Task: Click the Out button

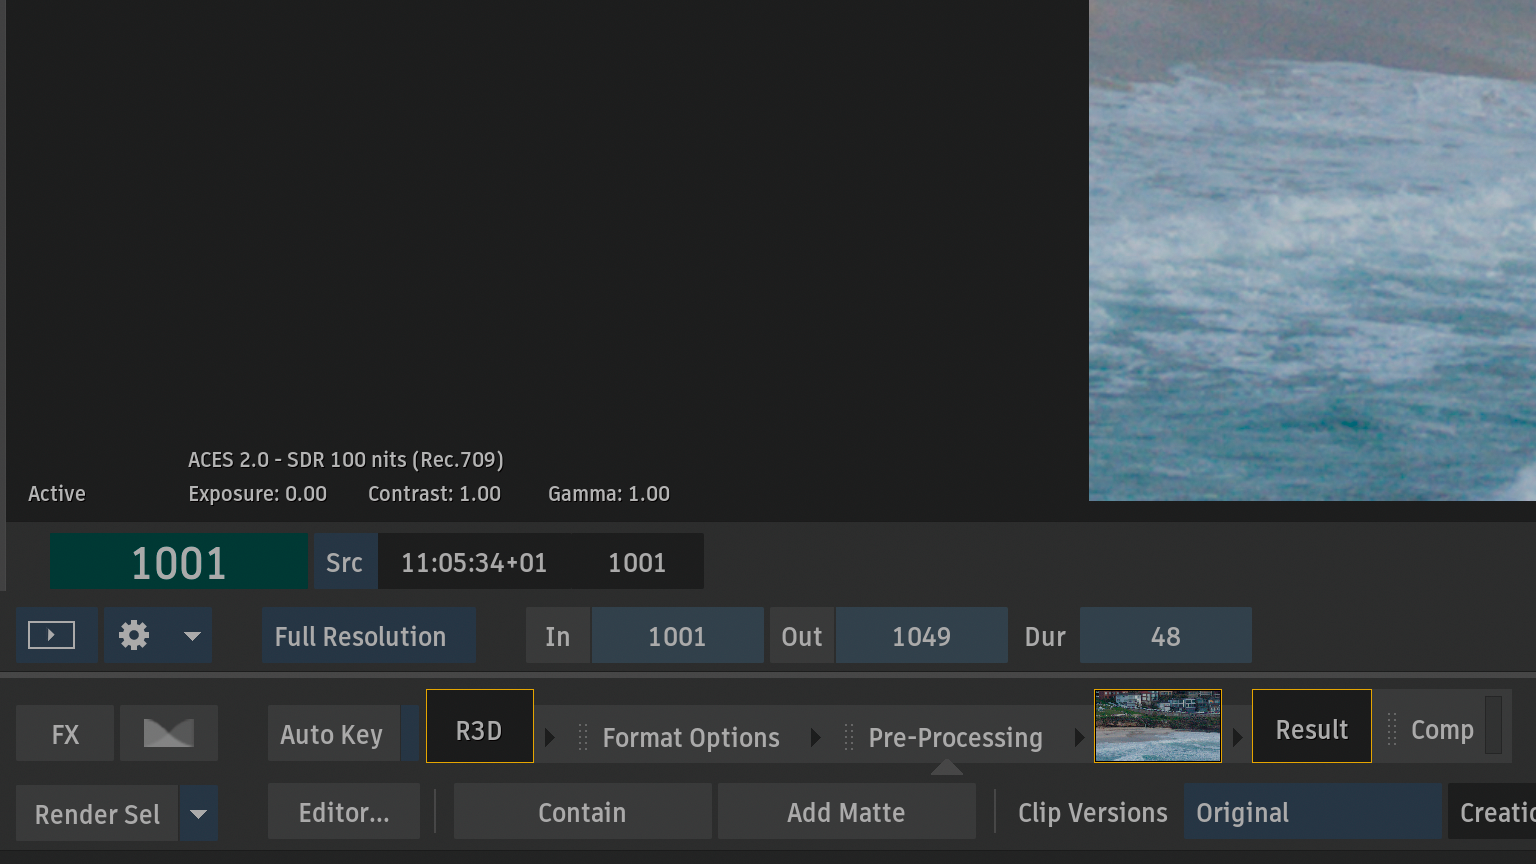Action: click(802, 636)
